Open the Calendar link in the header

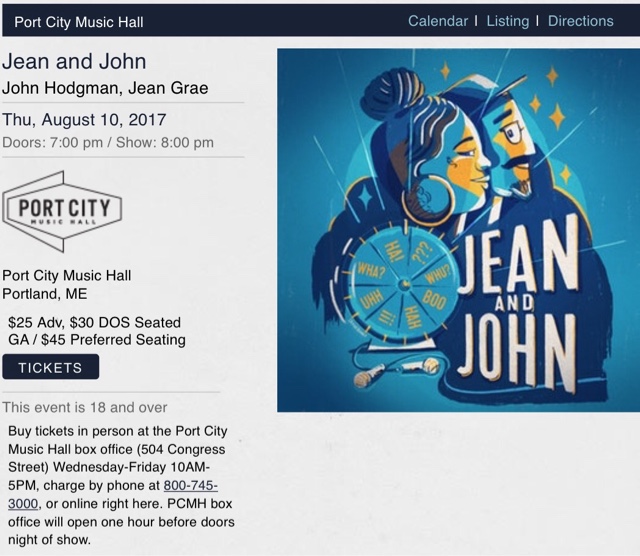click(438, 21)
